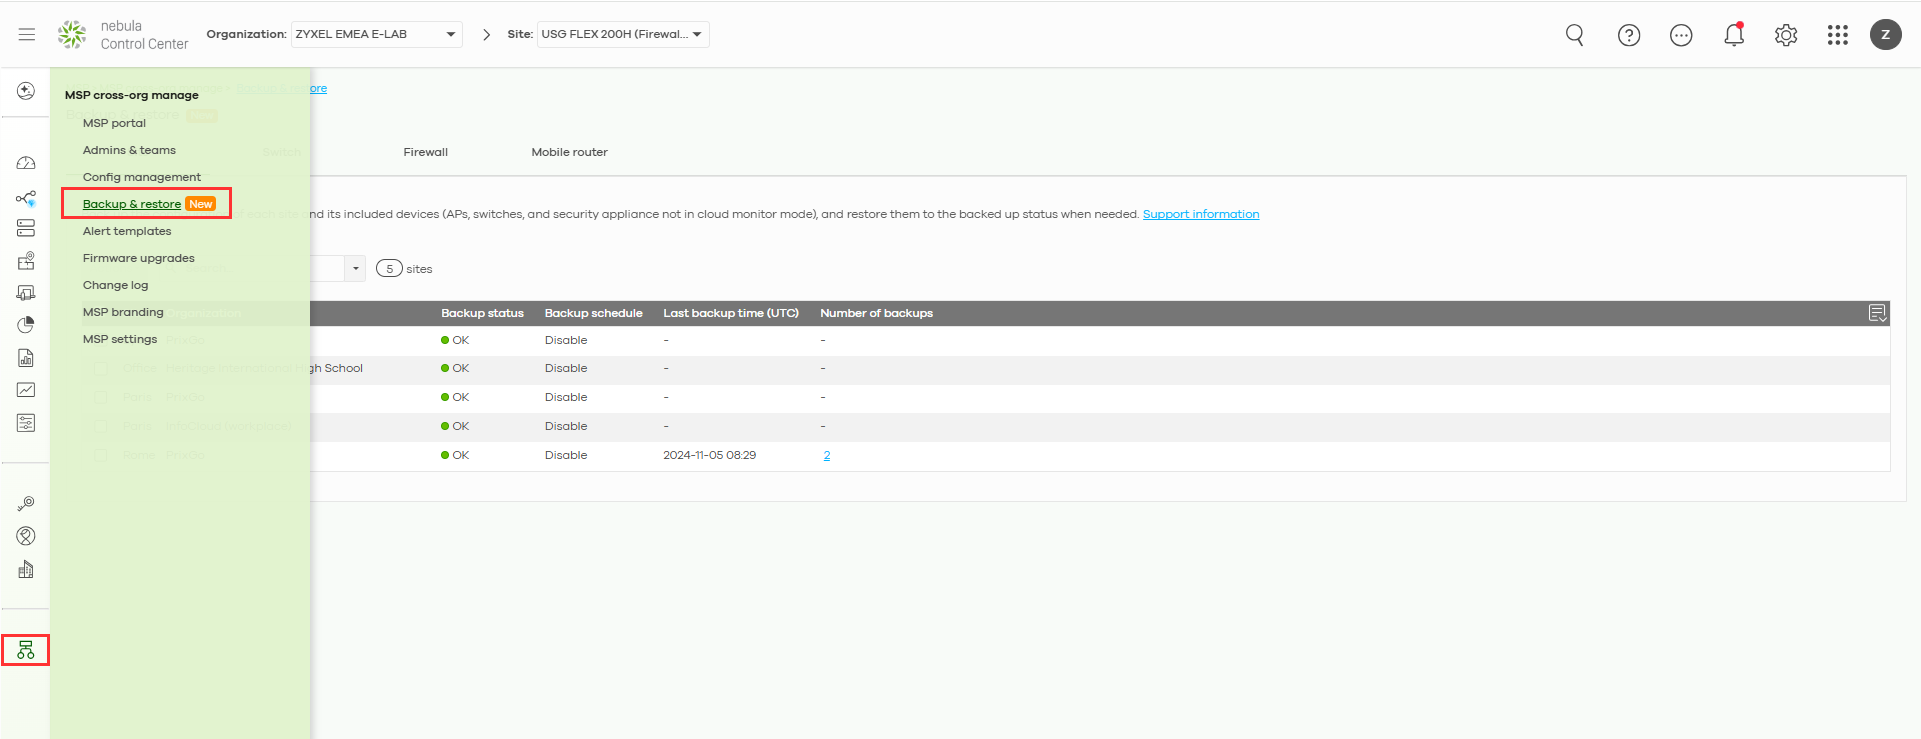Click the dashboard gauge sidebar icon
1921x739 pixels.
click(x=26, y=163)
